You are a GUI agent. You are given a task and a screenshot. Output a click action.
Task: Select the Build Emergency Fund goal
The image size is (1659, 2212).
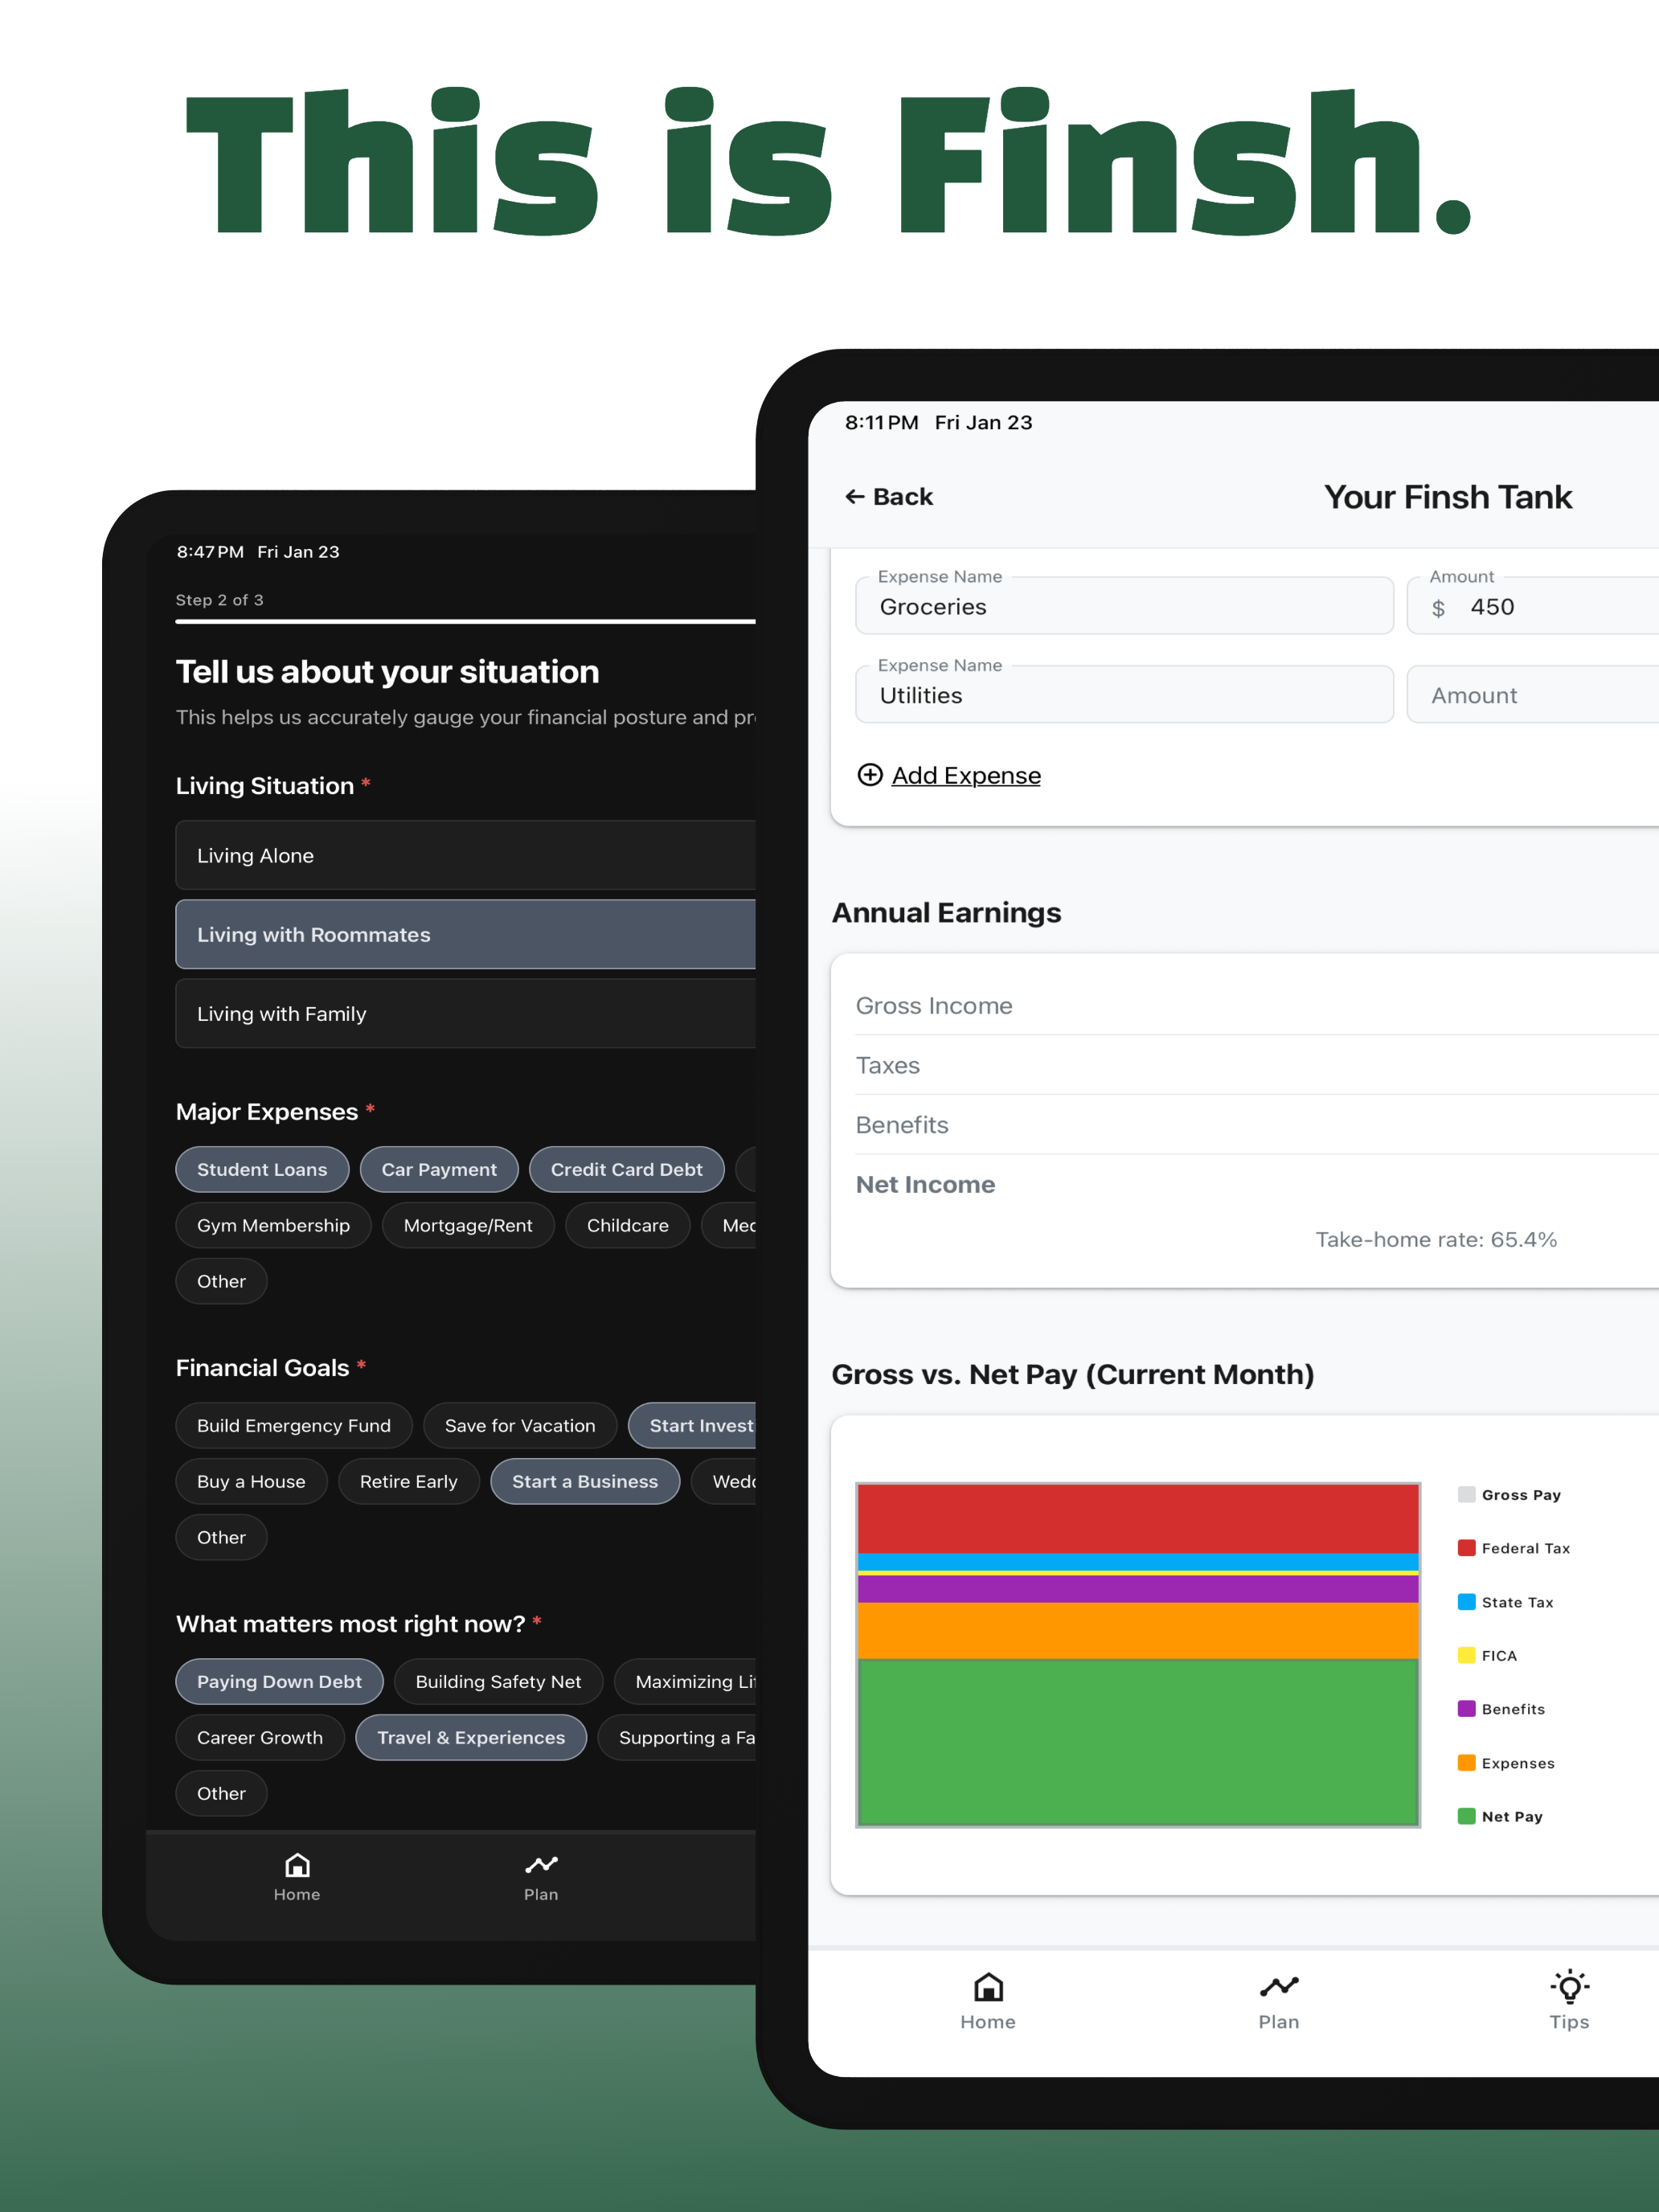click(x=294, y=1426)
